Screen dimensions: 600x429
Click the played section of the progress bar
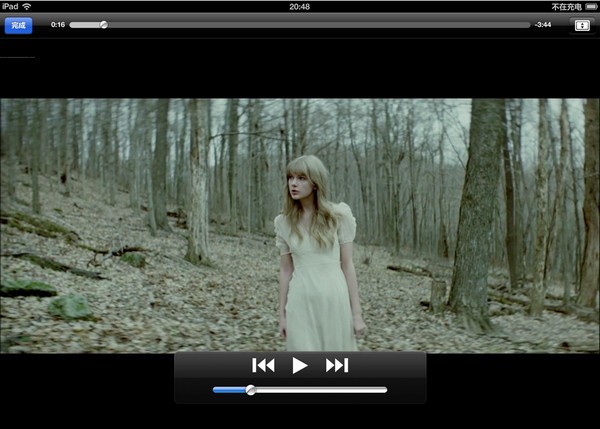pyautogui.click(x=85, y=25)
